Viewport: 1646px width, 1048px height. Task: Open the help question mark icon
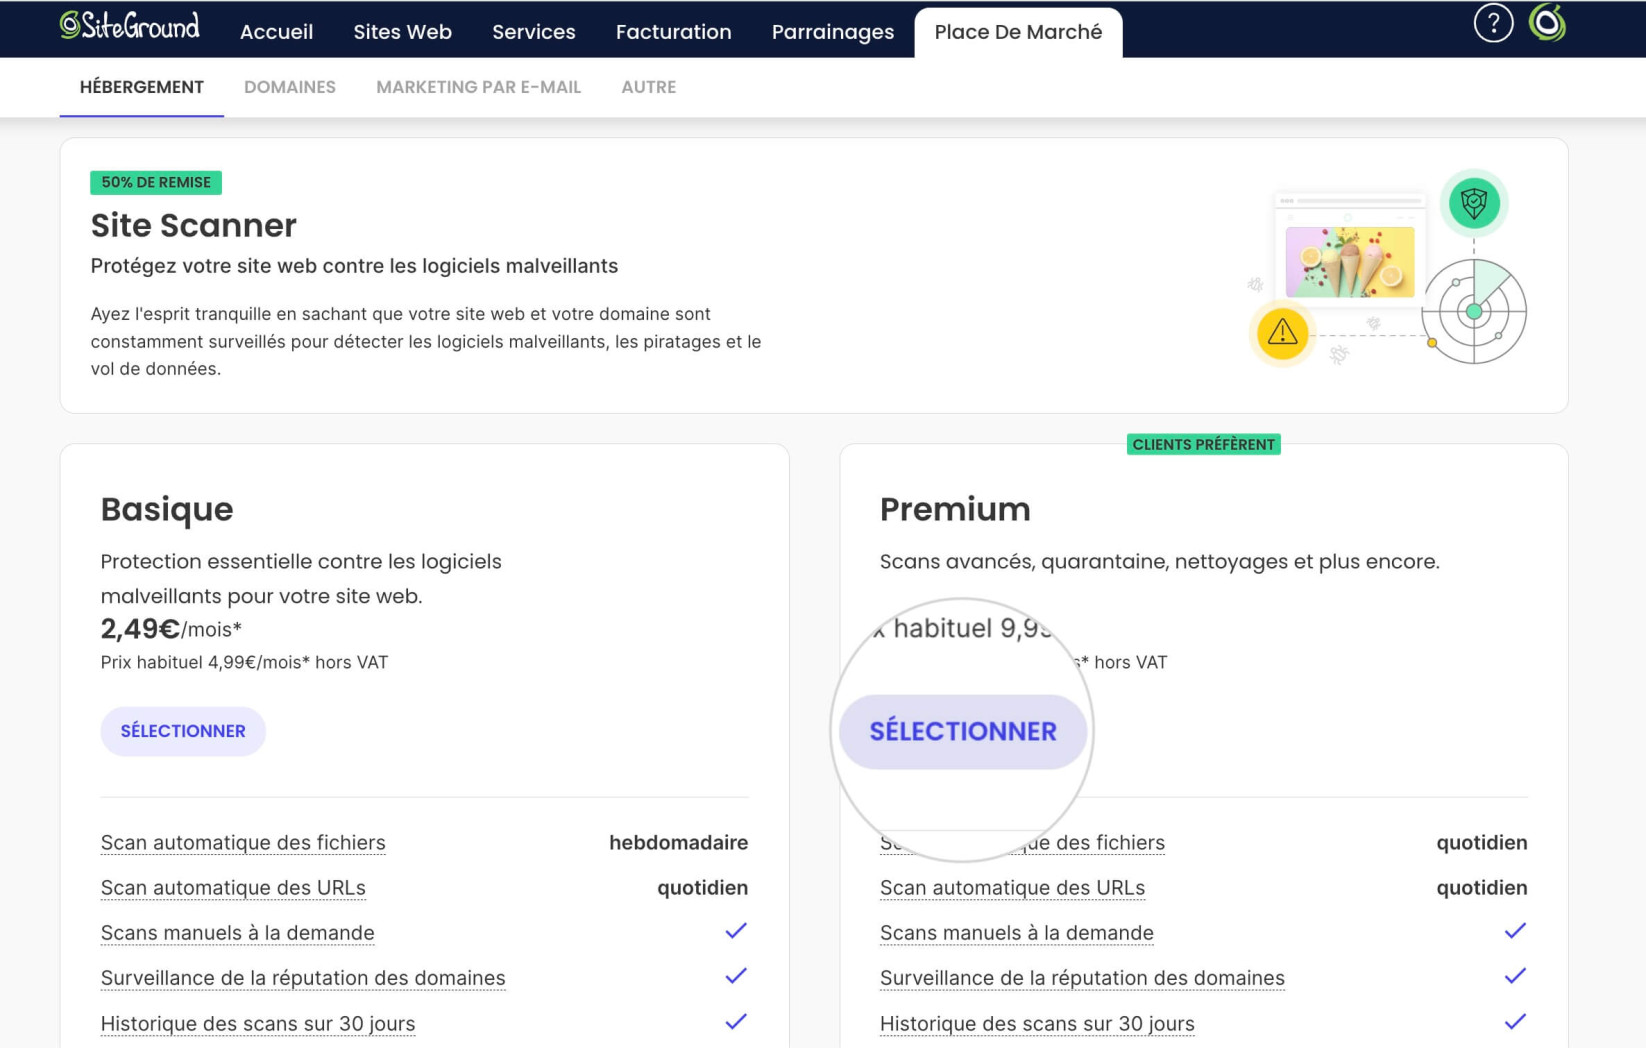[1493, 23]
